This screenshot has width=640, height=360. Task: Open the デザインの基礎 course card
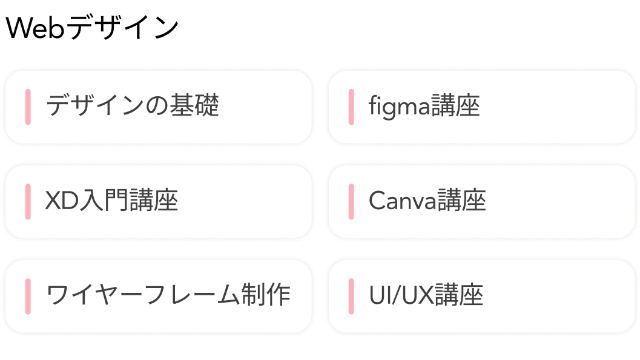[x=158, y=107]
